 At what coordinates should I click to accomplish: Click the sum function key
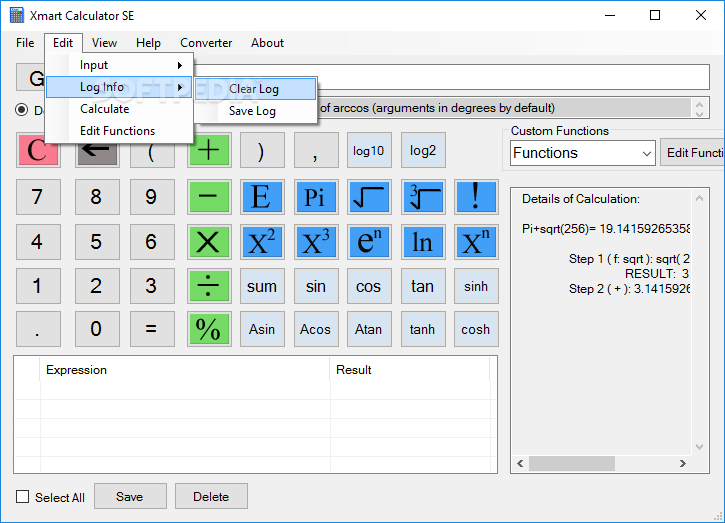coord(262,286)
